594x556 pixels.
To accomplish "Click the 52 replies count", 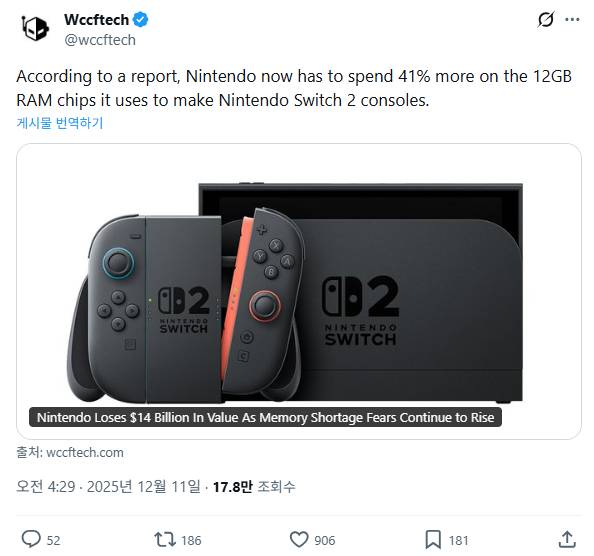I will 53,540.
